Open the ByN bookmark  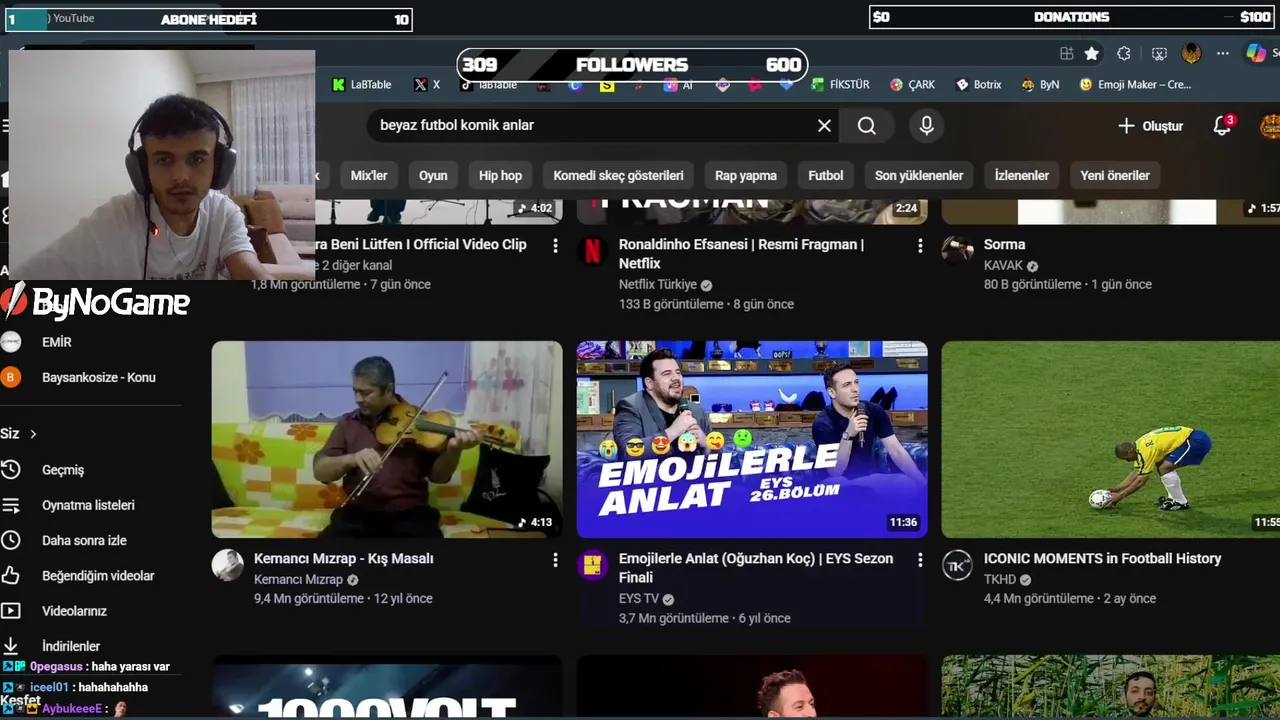point(1040,85)
